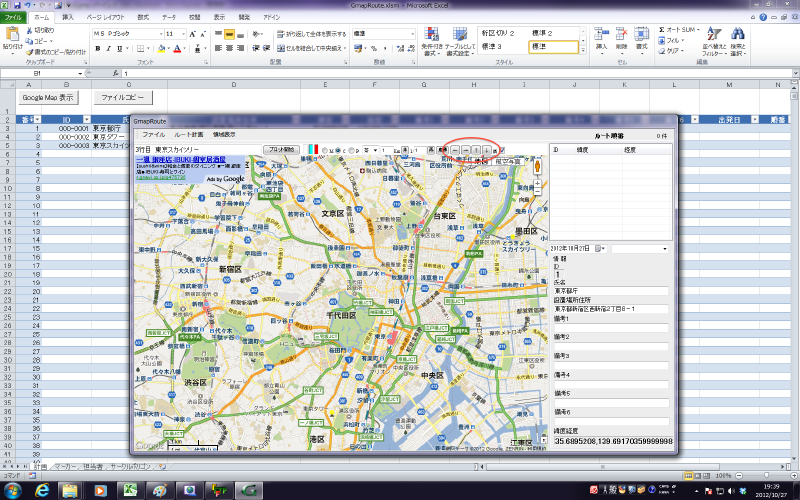Click the Google Map 表示 button
The width and height of the screenshot is (800, 500).
coord(48,98)
